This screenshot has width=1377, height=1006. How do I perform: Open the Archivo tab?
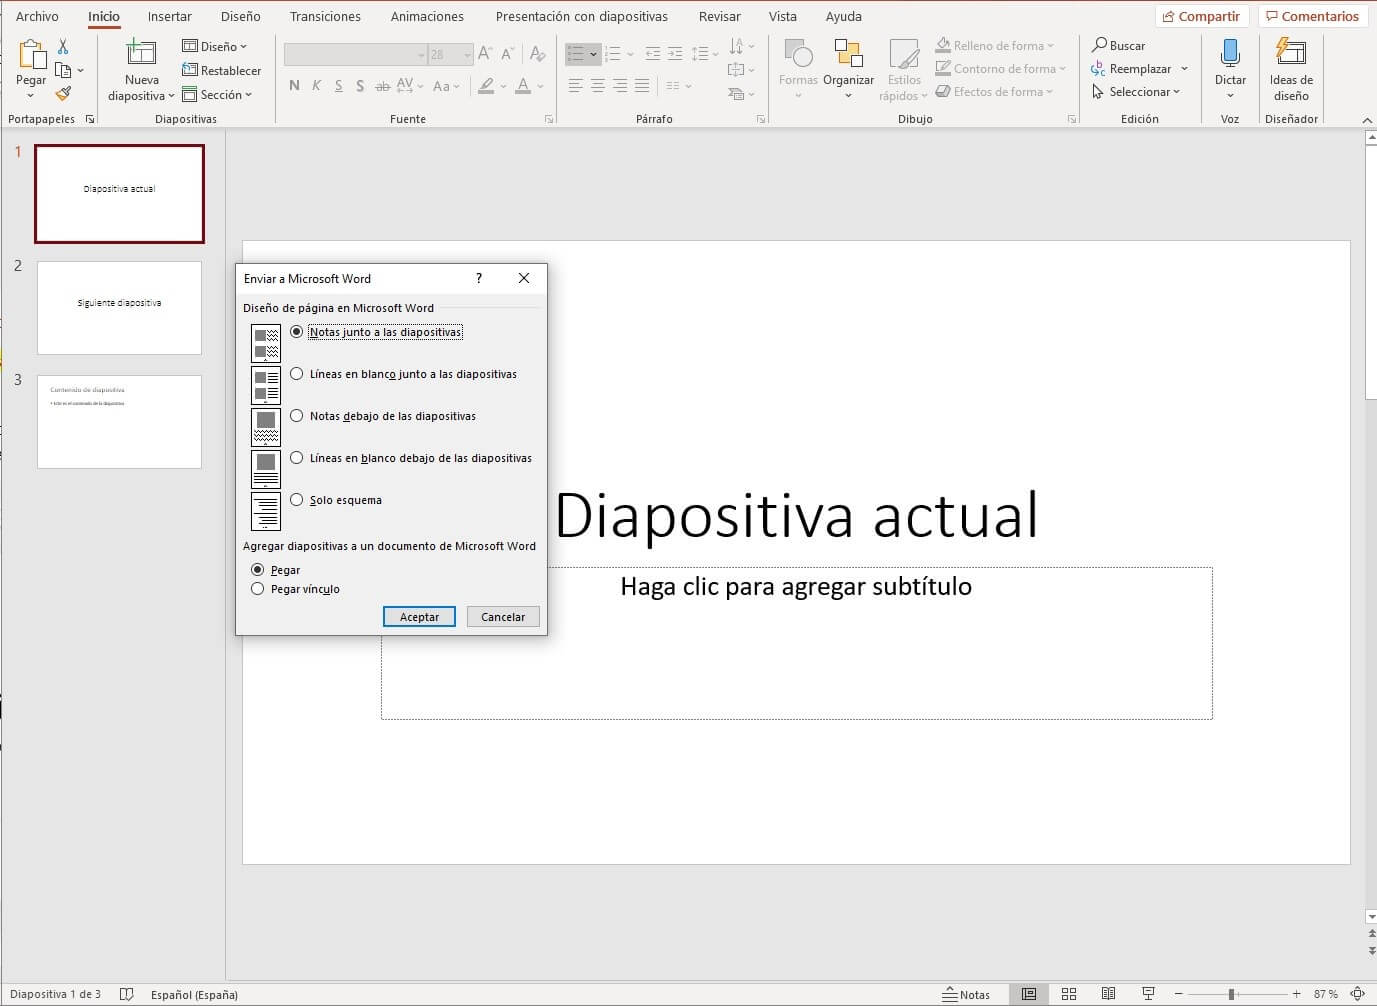(37, 16)
